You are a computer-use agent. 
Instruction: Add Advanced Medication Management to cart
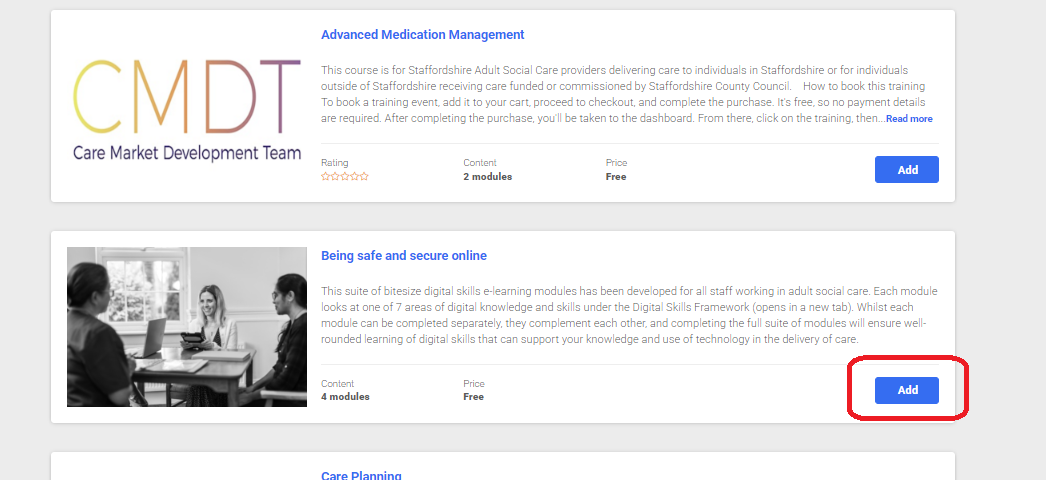[x=907, y=169]
